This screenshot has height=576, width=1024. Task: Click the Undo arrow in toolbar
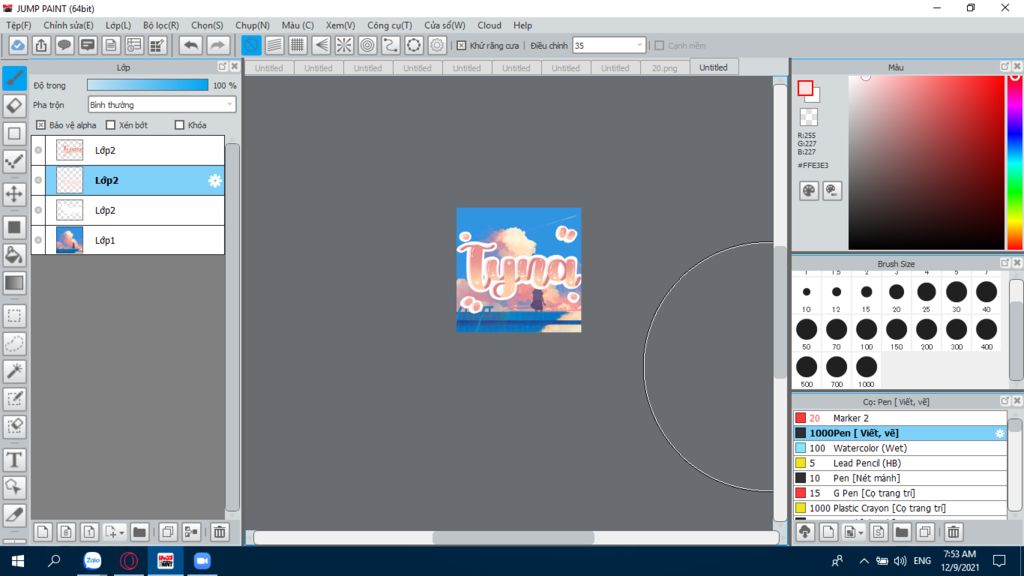(191, 45)
